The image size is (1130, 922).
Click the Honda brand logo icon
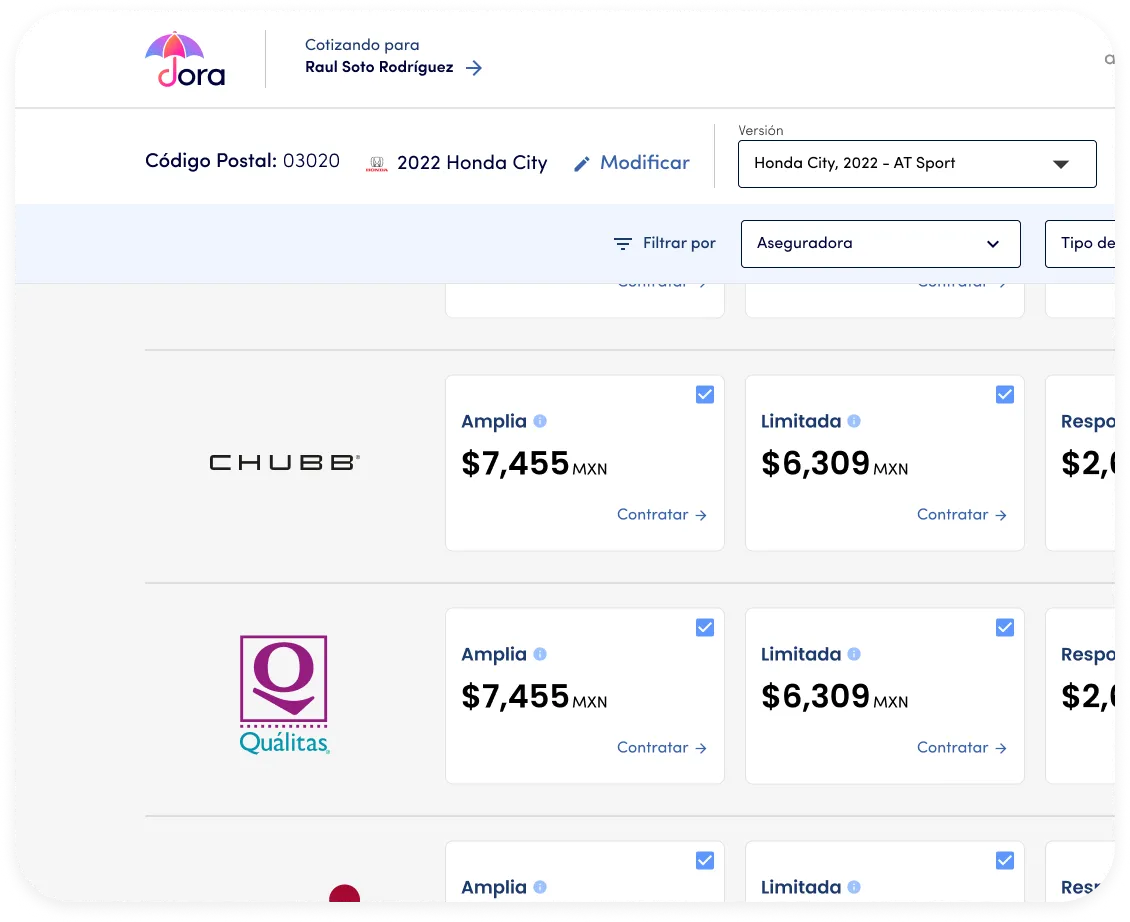click(377, 164)
